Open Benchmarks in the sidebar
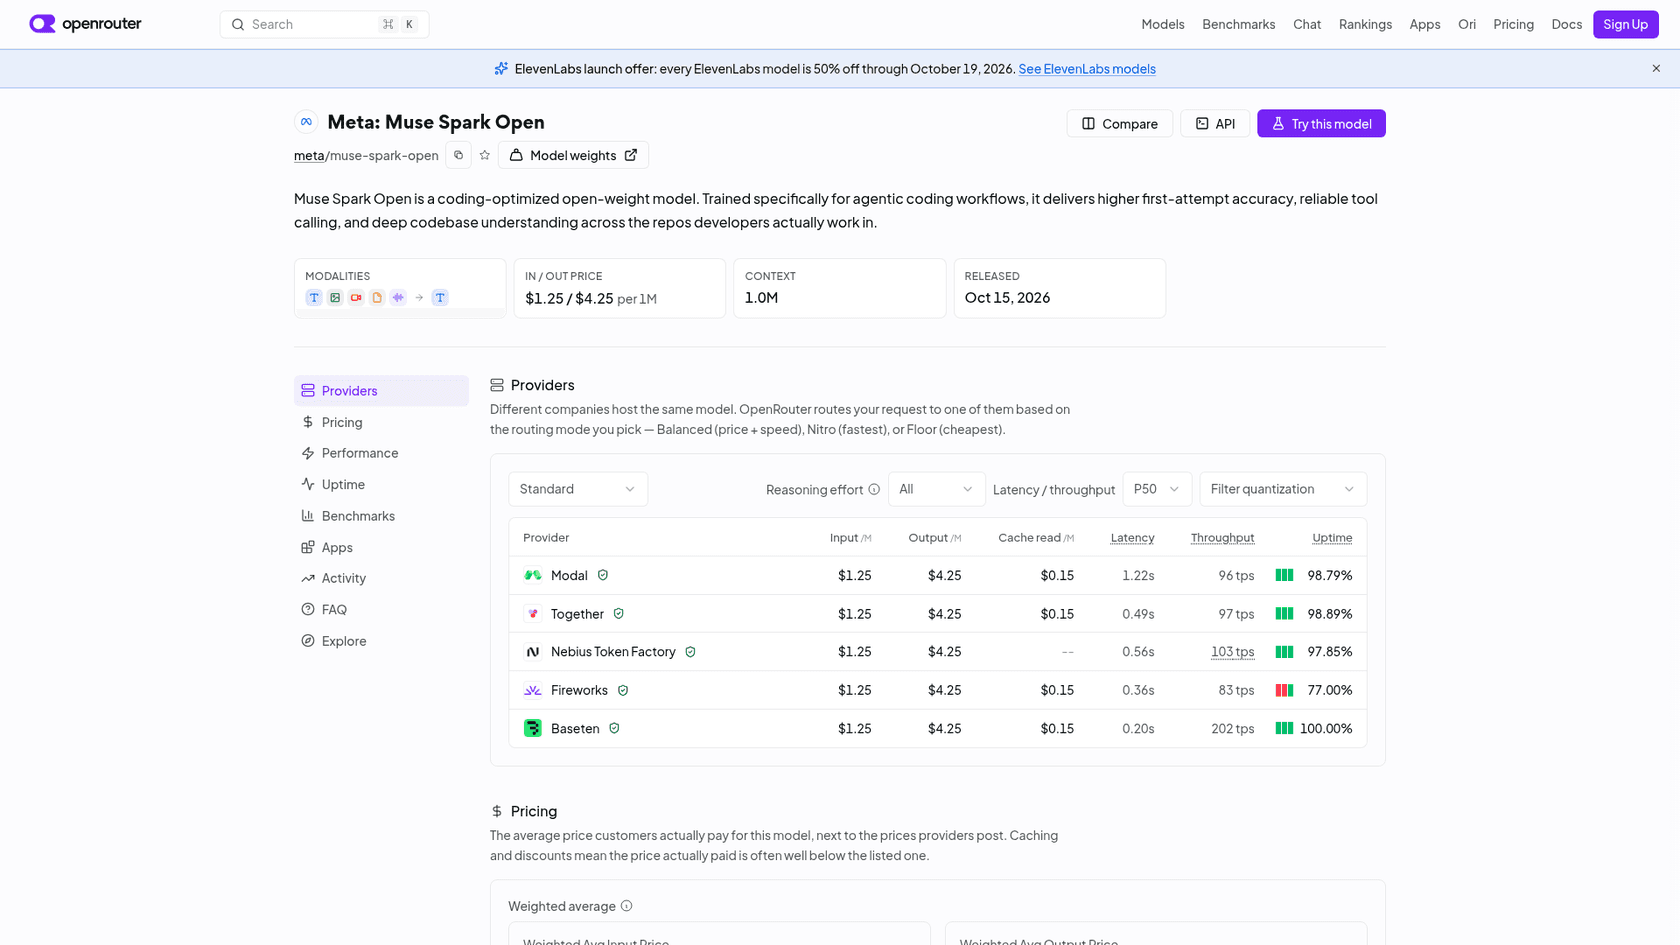Viewport: 1680px width, 945px height. (381, 516)
